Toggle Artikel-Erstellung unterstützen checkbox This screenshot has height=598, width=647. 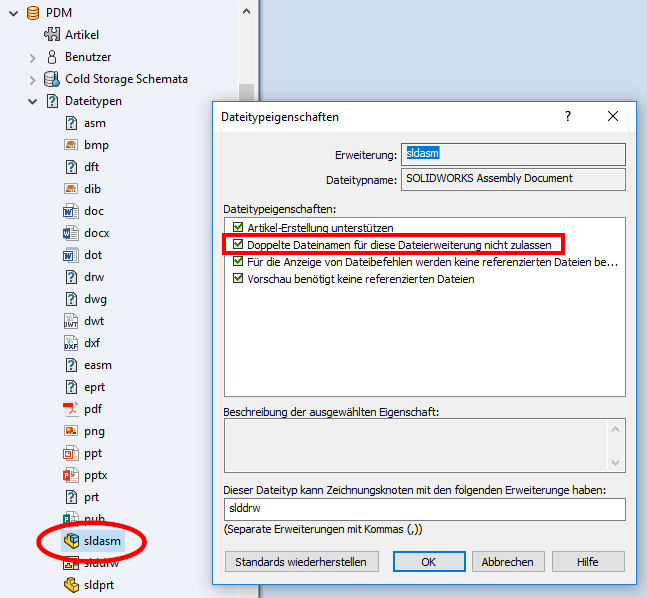(238, 228)
